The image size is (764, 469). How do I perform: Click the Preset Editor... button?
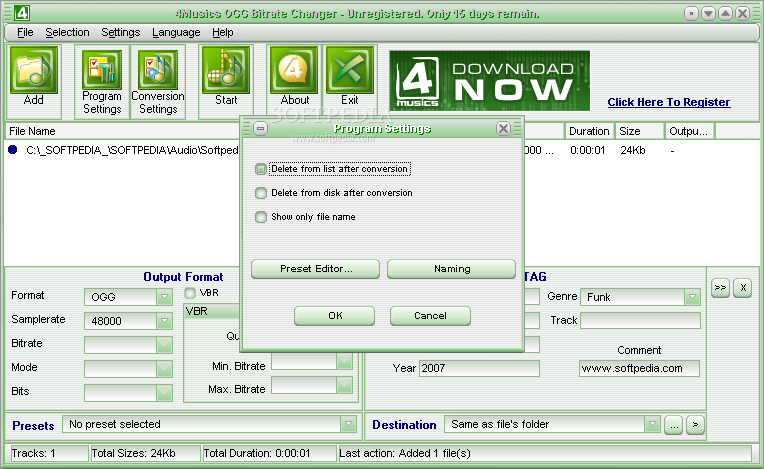coord(315,269)
